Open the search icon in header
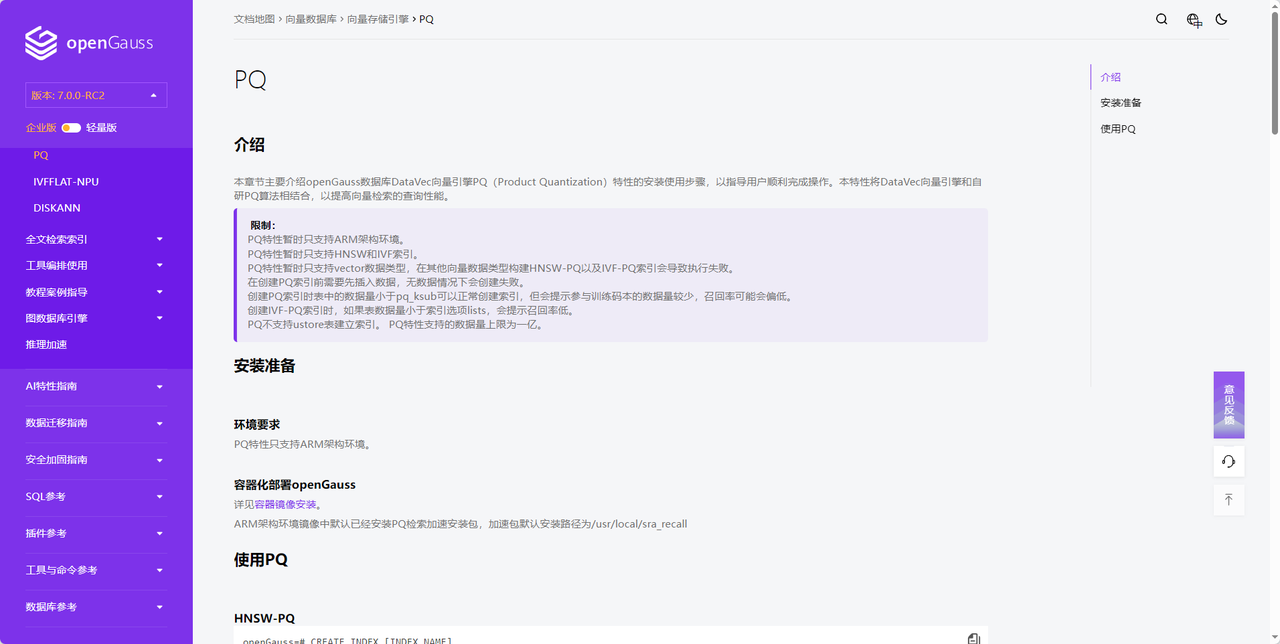This screenshot has width=1280, height=644. 1161,19
